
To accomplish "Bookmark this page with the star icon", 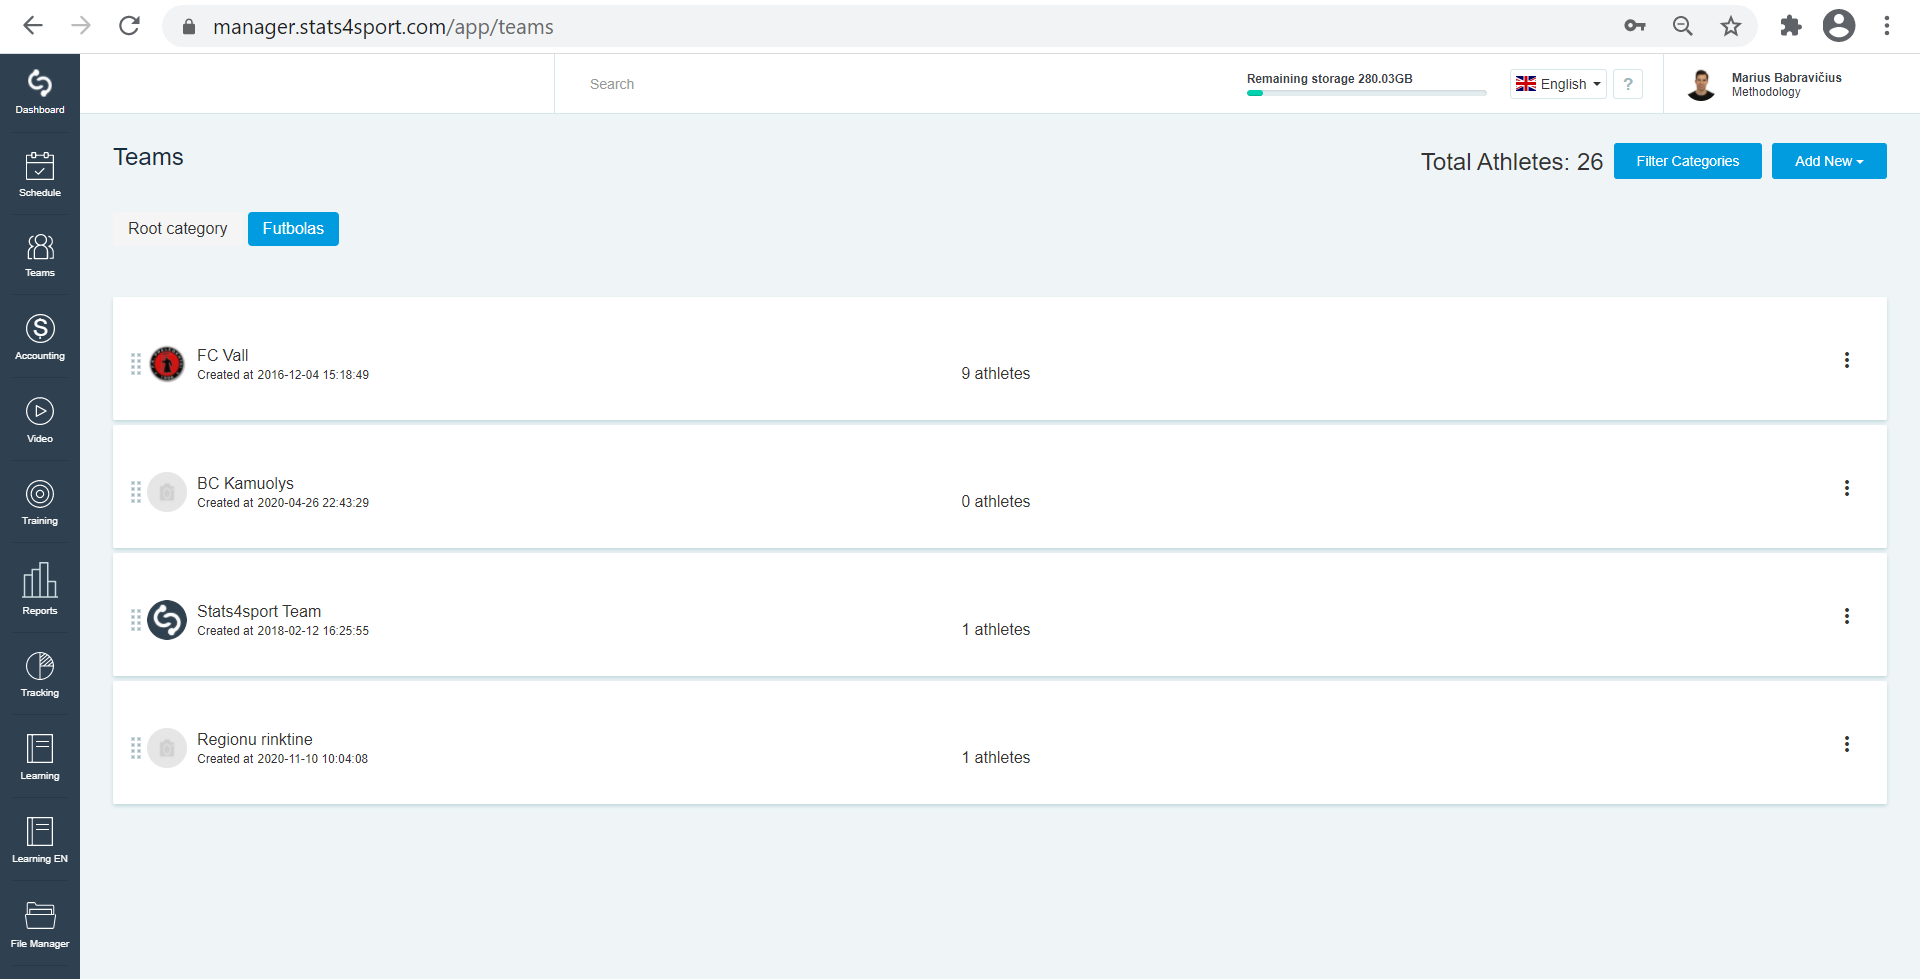I will [x=1731, y=26].
